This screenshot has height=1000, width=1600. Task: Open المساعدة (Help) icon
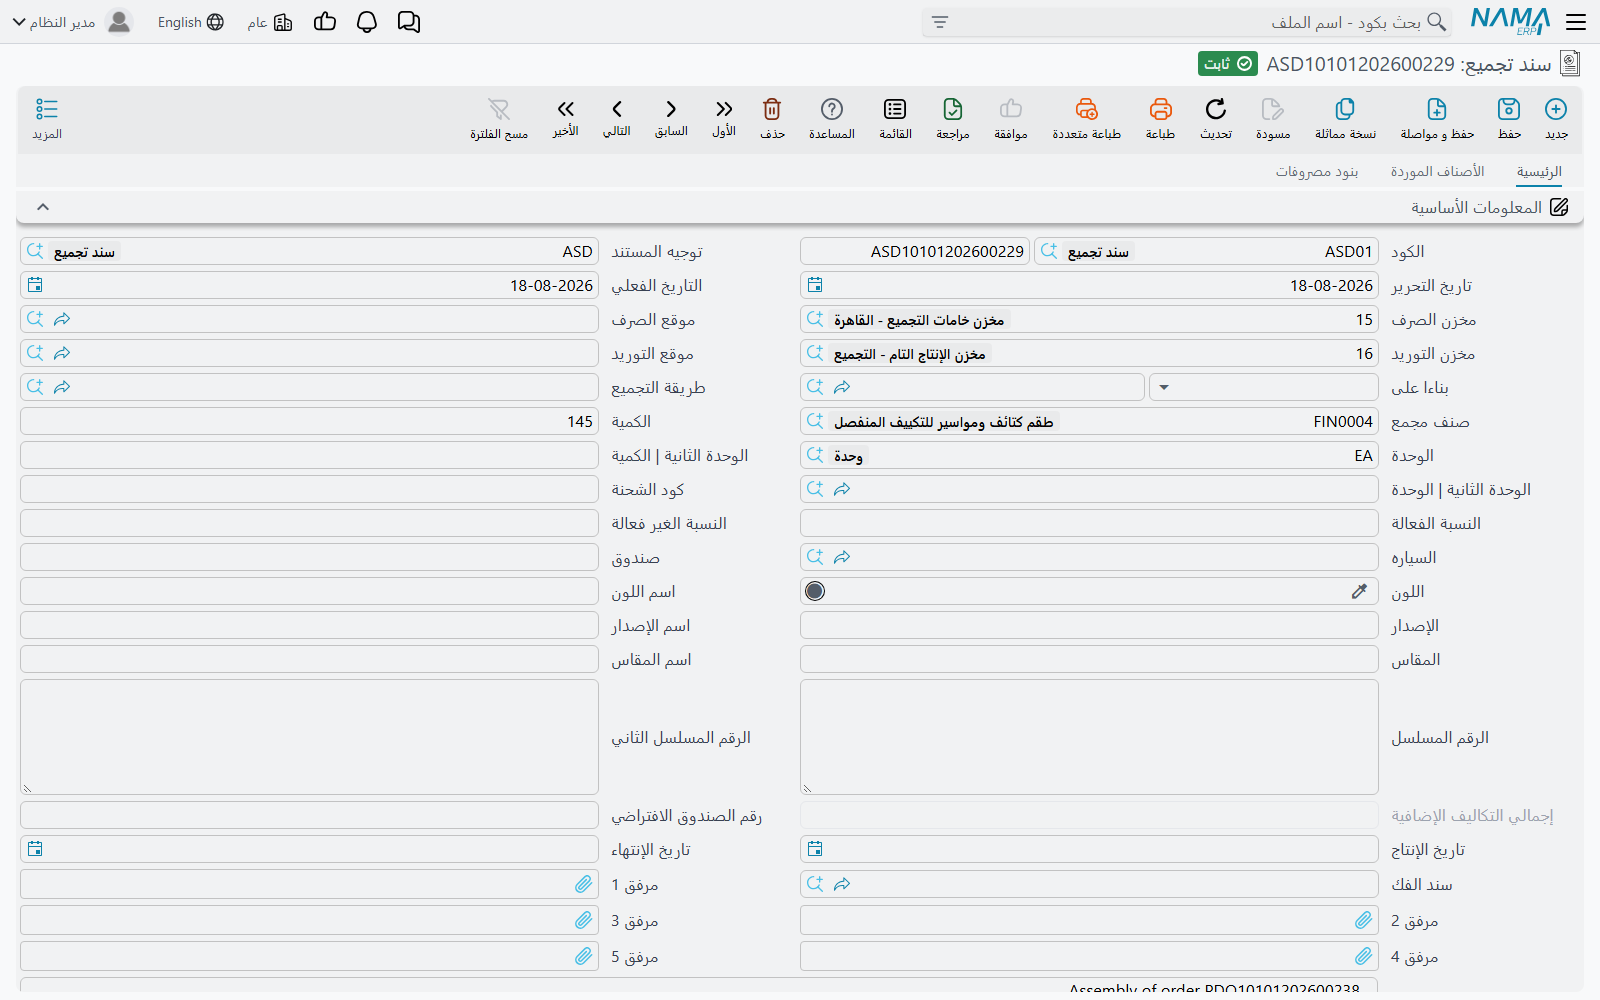pyautogui.click(x=832, y=109)
